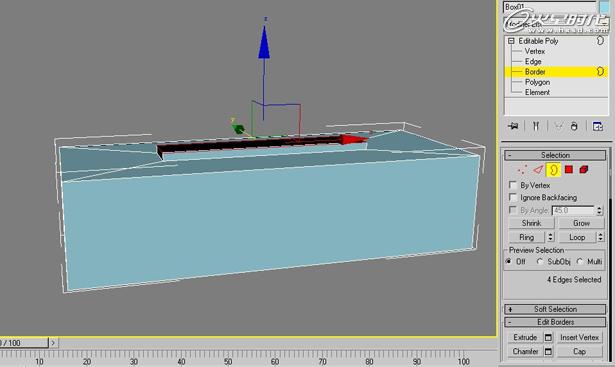Select Edge sub-object triangle icon
The width and height of the screenshot is (615, 367).
[x=538, y=170]
